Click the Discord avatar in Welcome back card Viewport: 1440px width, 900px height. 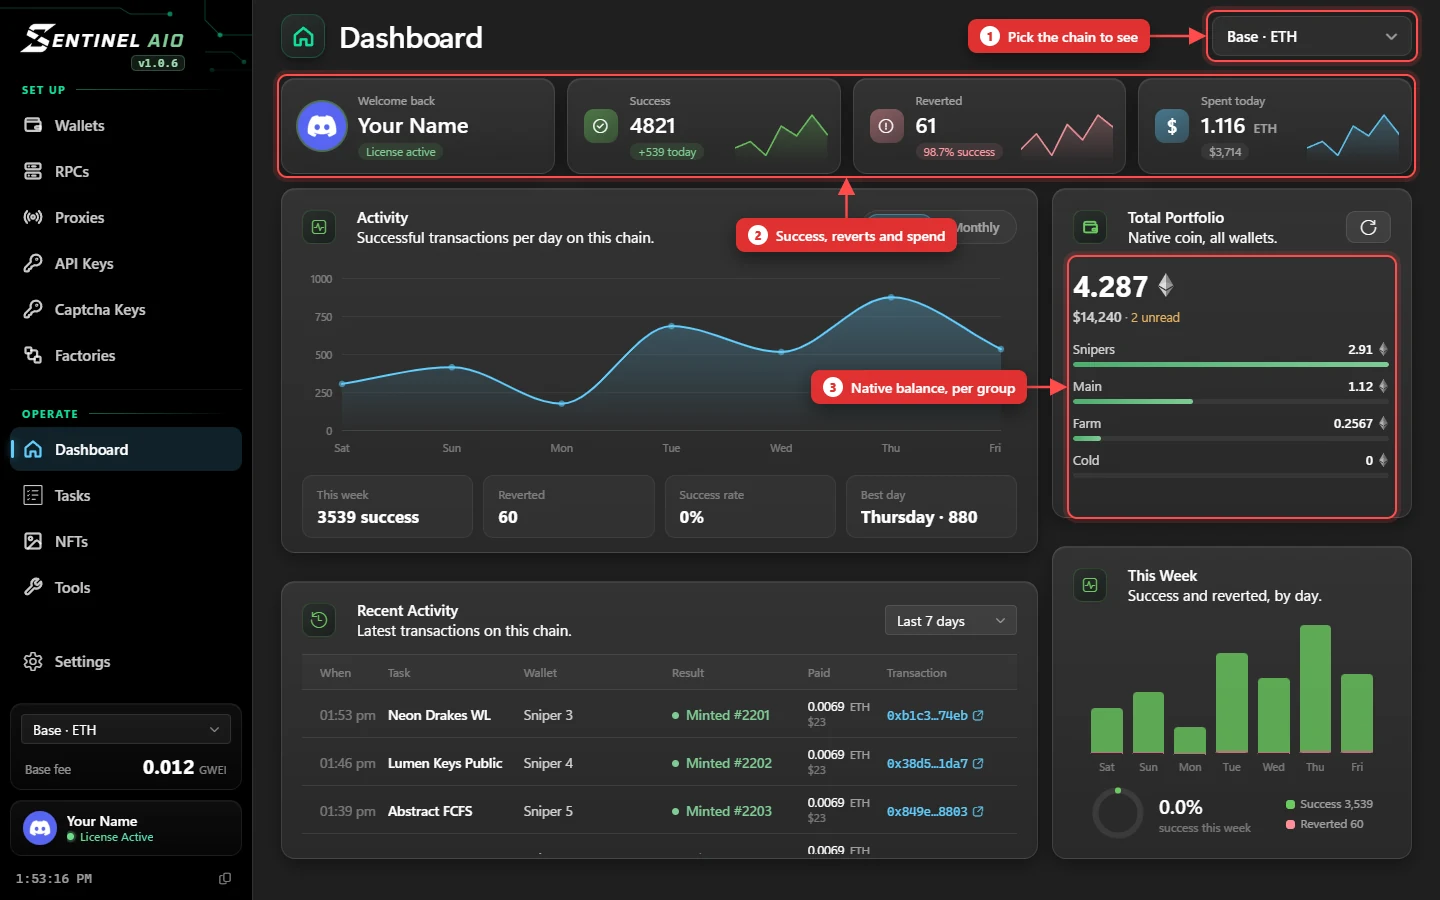coord(322,126)
